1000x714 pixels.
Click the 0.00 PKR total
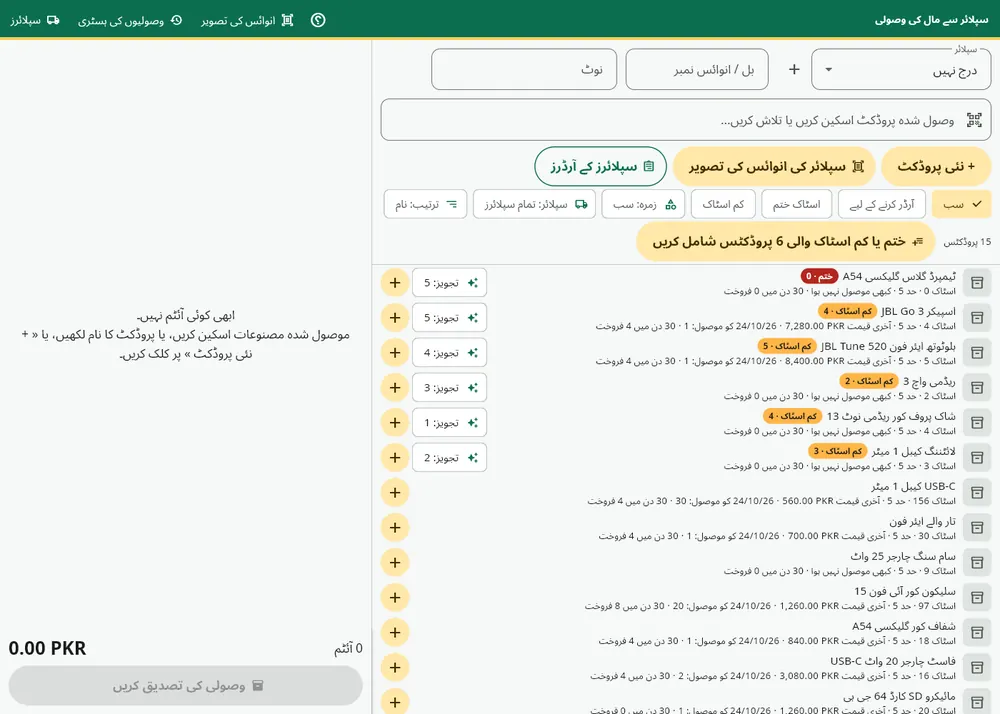(x=47, y=648)
